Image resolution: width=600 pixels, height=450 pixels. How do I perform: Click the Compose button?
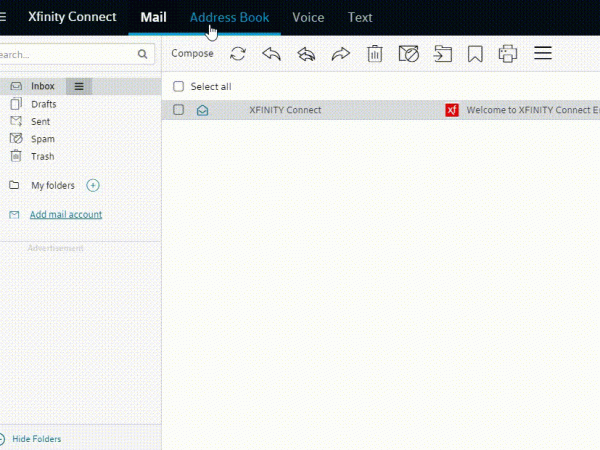click(192, 54)
